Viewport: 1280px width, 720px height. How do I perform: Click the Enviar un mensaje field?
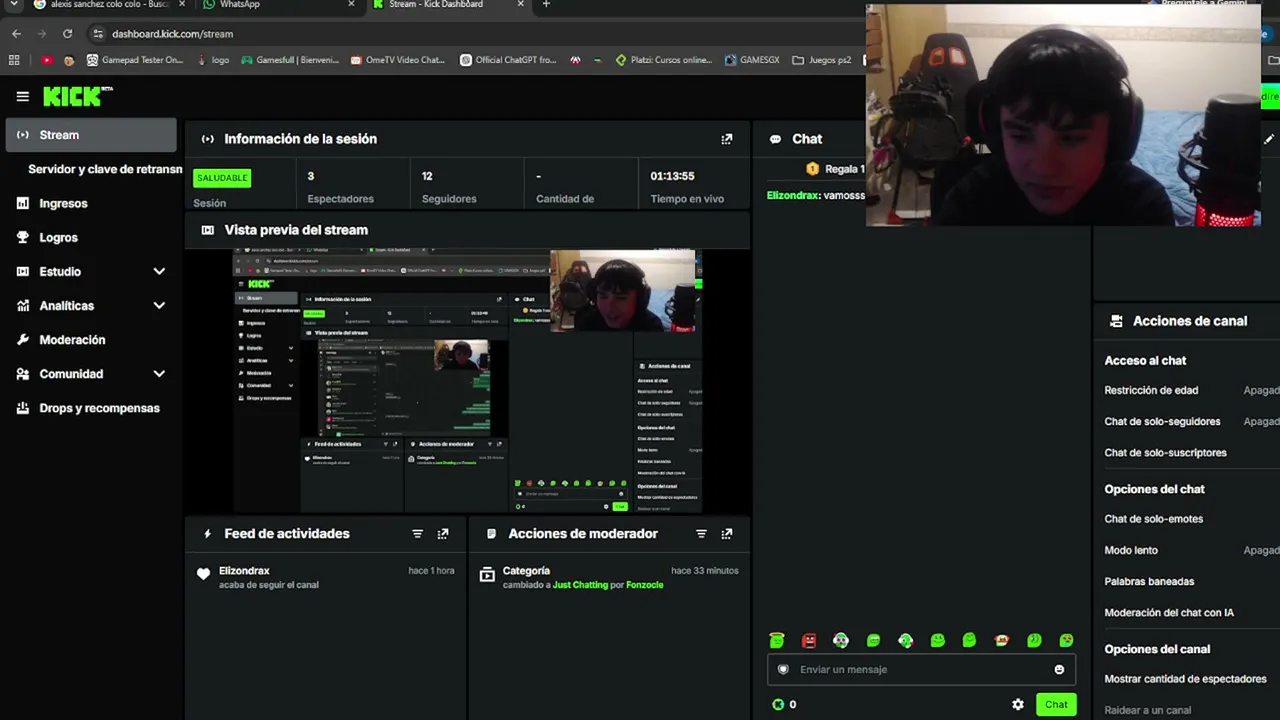(921, 670)
